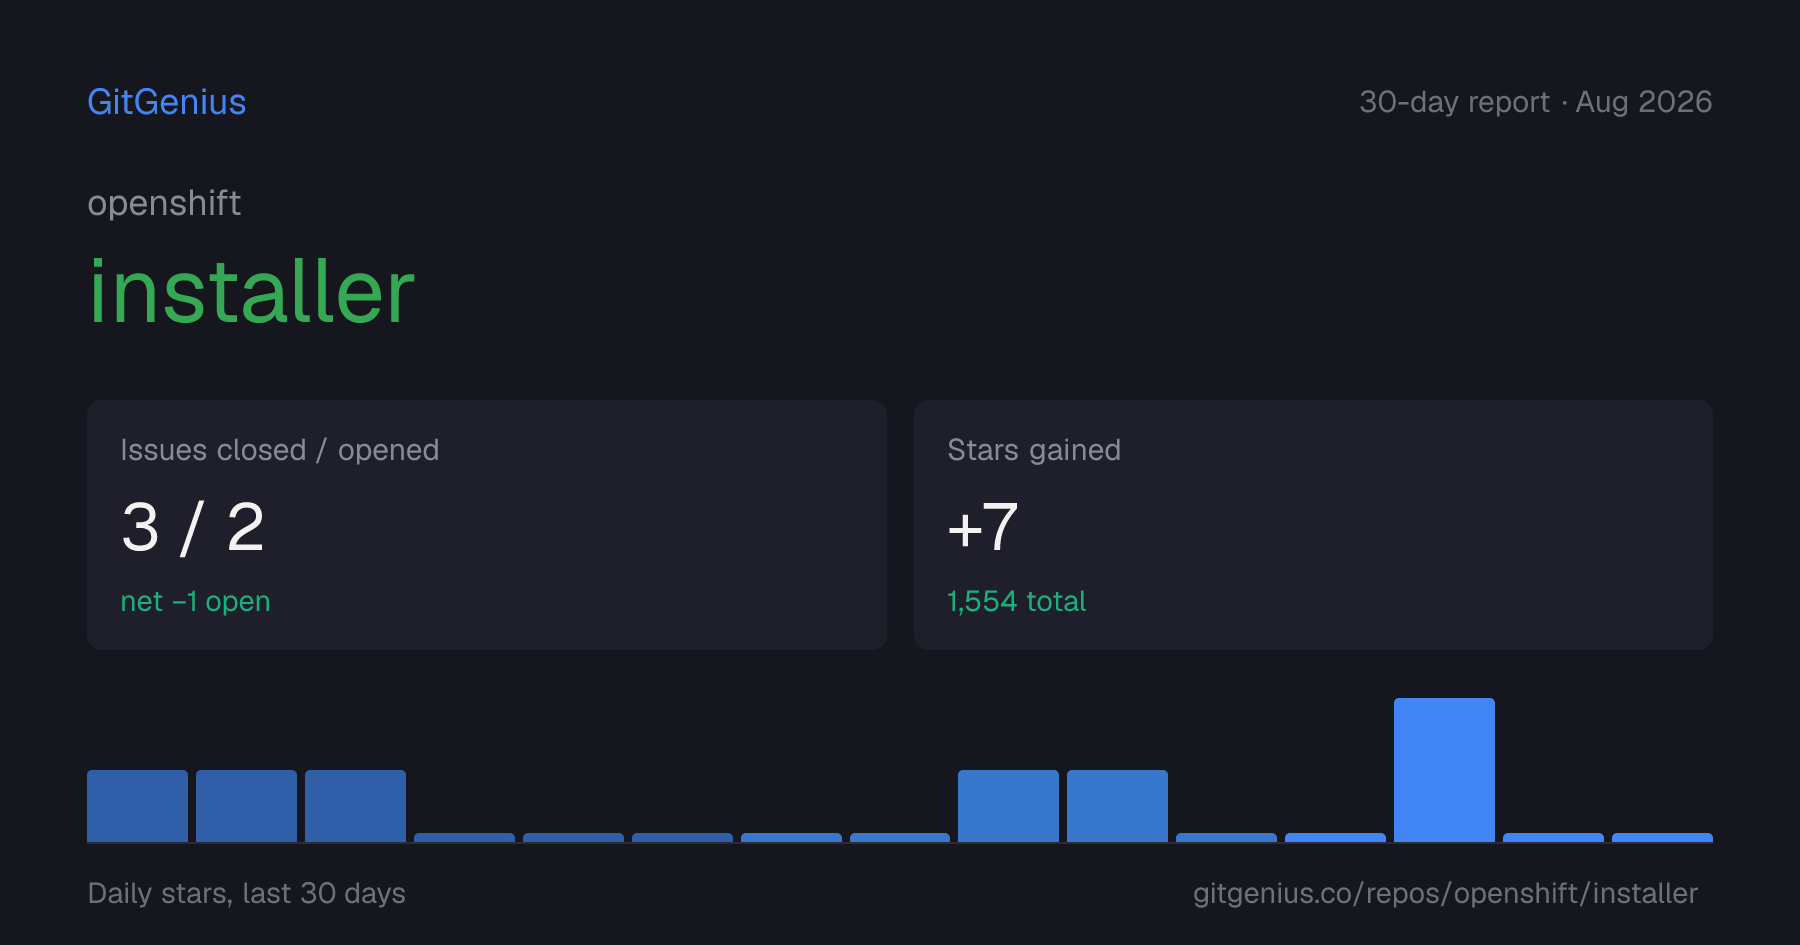
Task: Click the 'Issues closed / opened' label
Action: click(x=280, y=450)
